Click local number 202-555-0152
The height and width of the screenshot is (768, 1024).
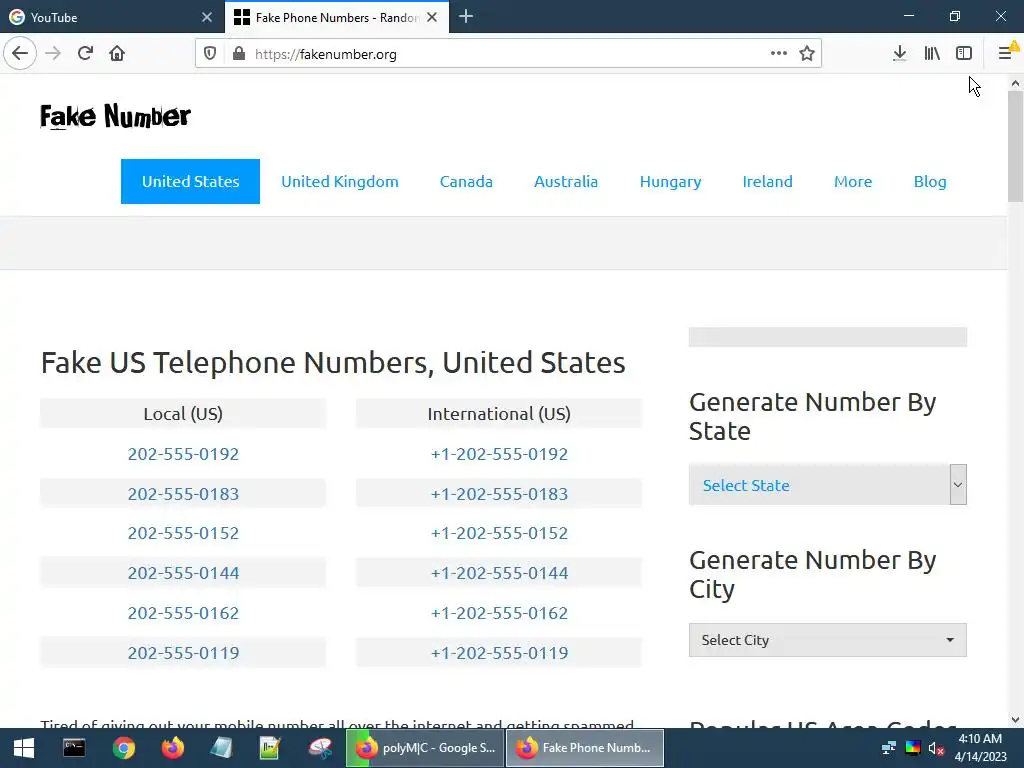pyautogui.click(x=184, y=533)
